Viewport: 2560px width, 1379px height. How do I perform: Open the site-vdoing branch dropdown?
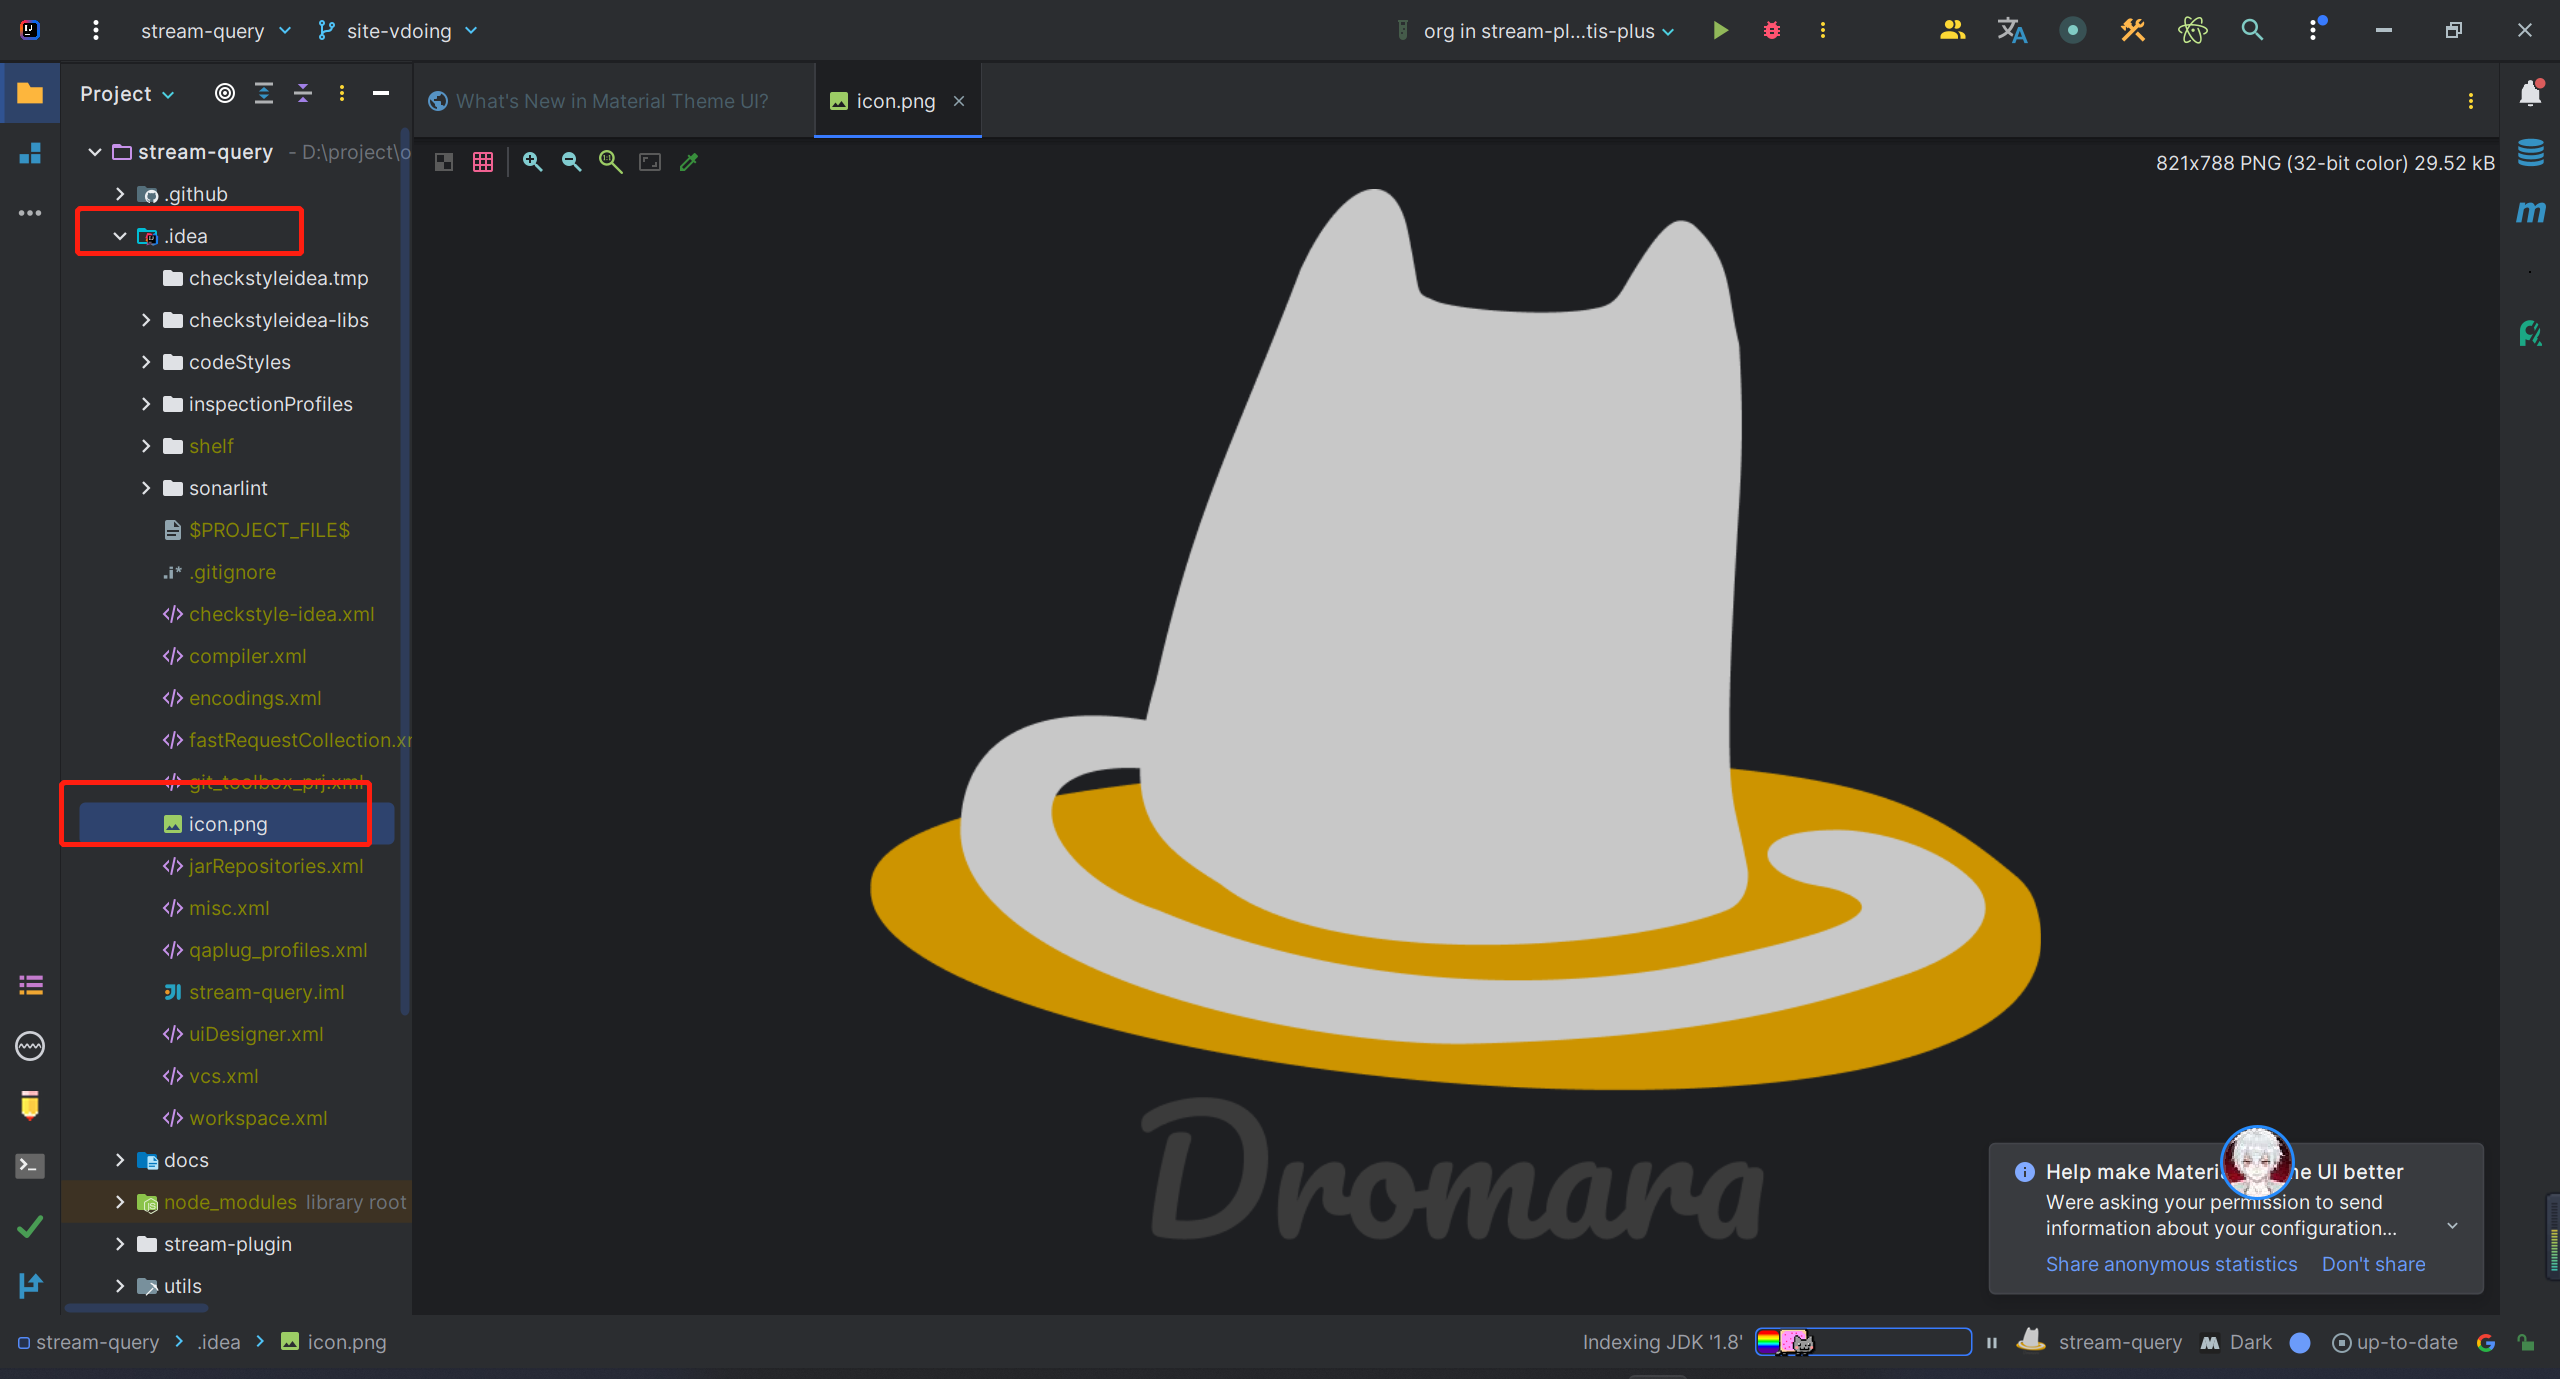pos(399,31)
